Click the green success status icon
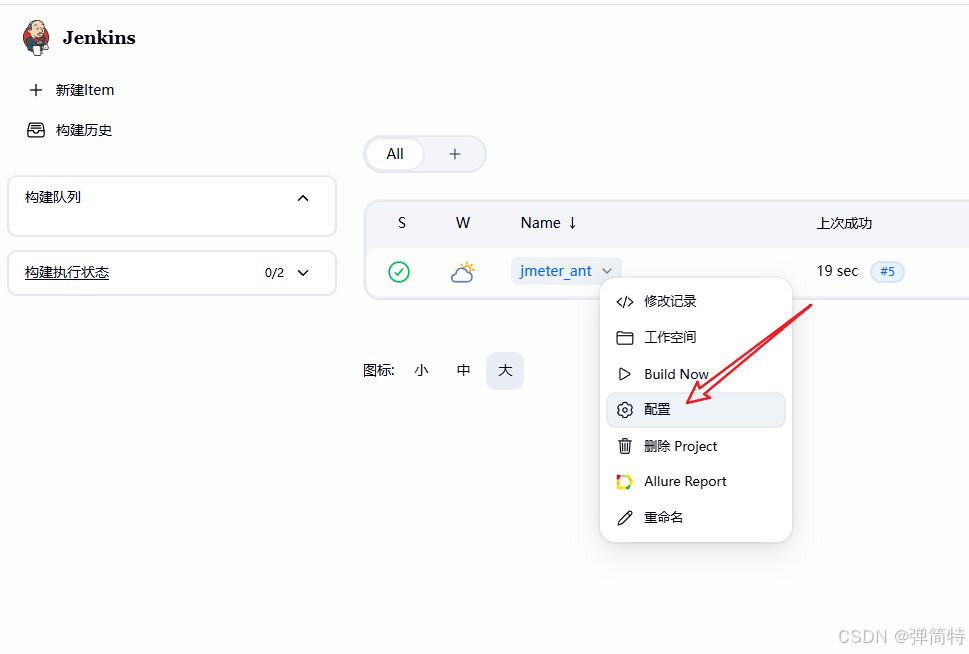The width and height of the screenshot is (969, 654). (x=399, y=272)
